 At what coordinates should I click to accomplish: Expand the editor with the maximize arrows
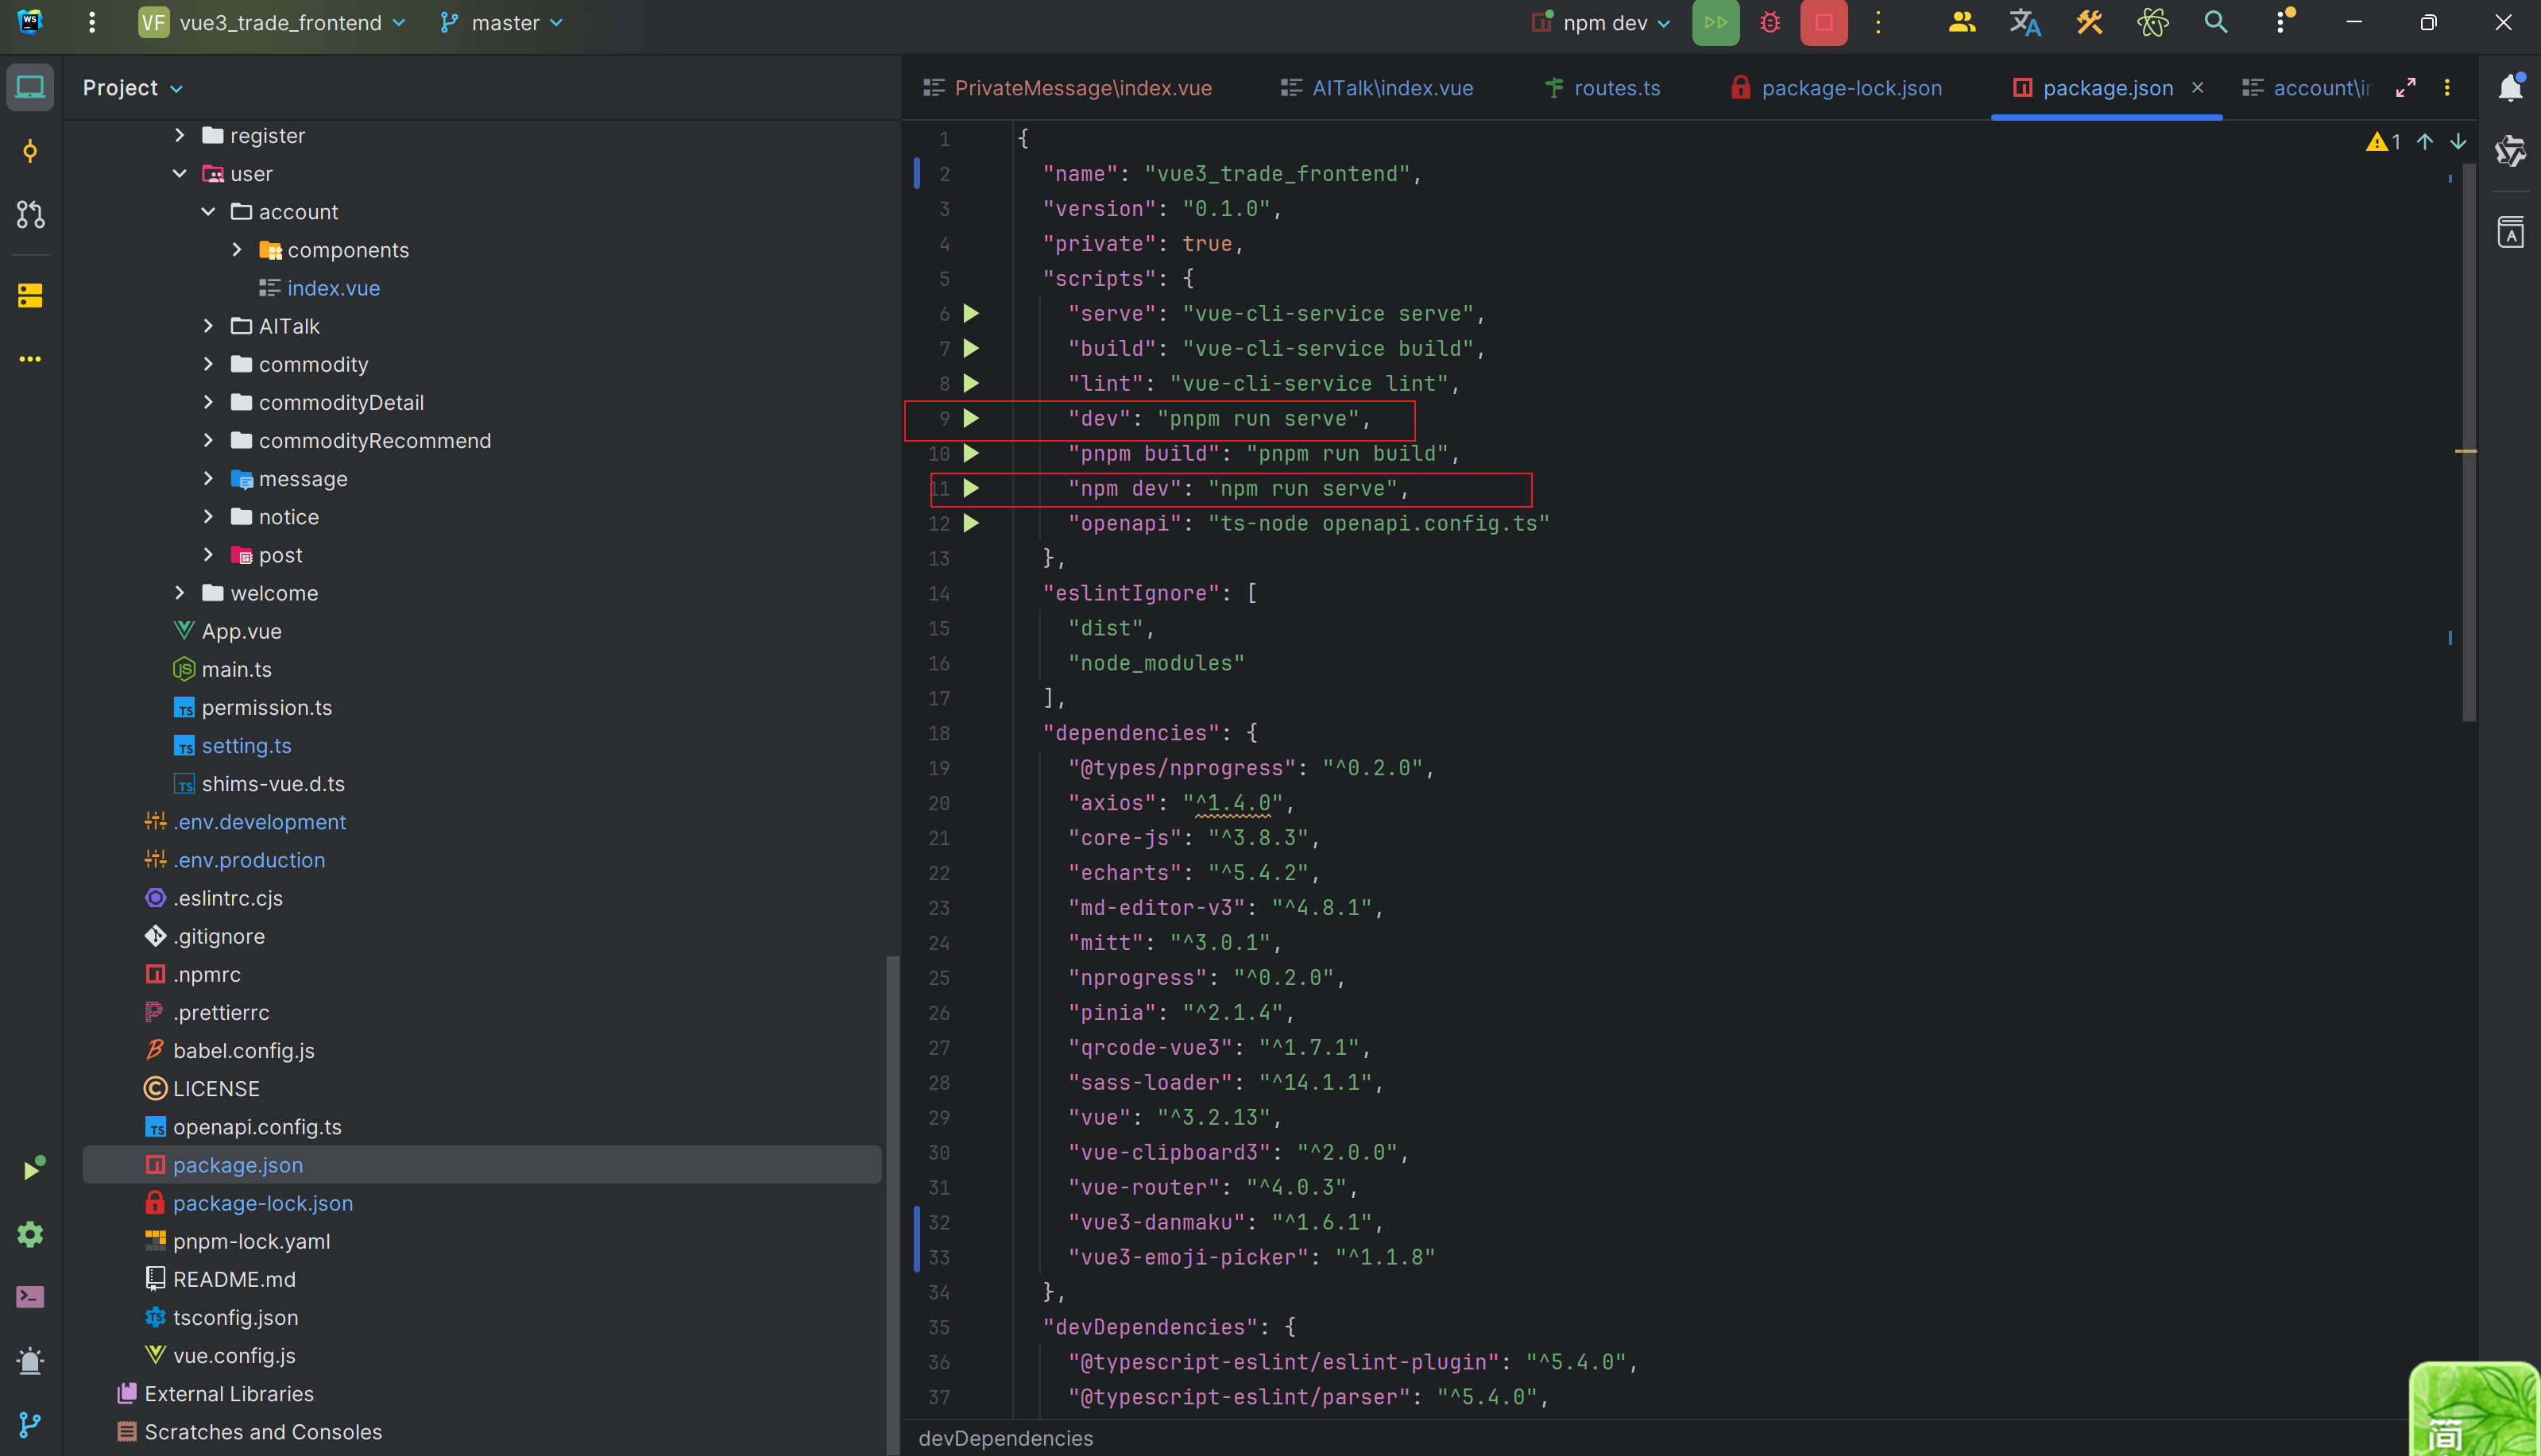(x=2406, y=88)
